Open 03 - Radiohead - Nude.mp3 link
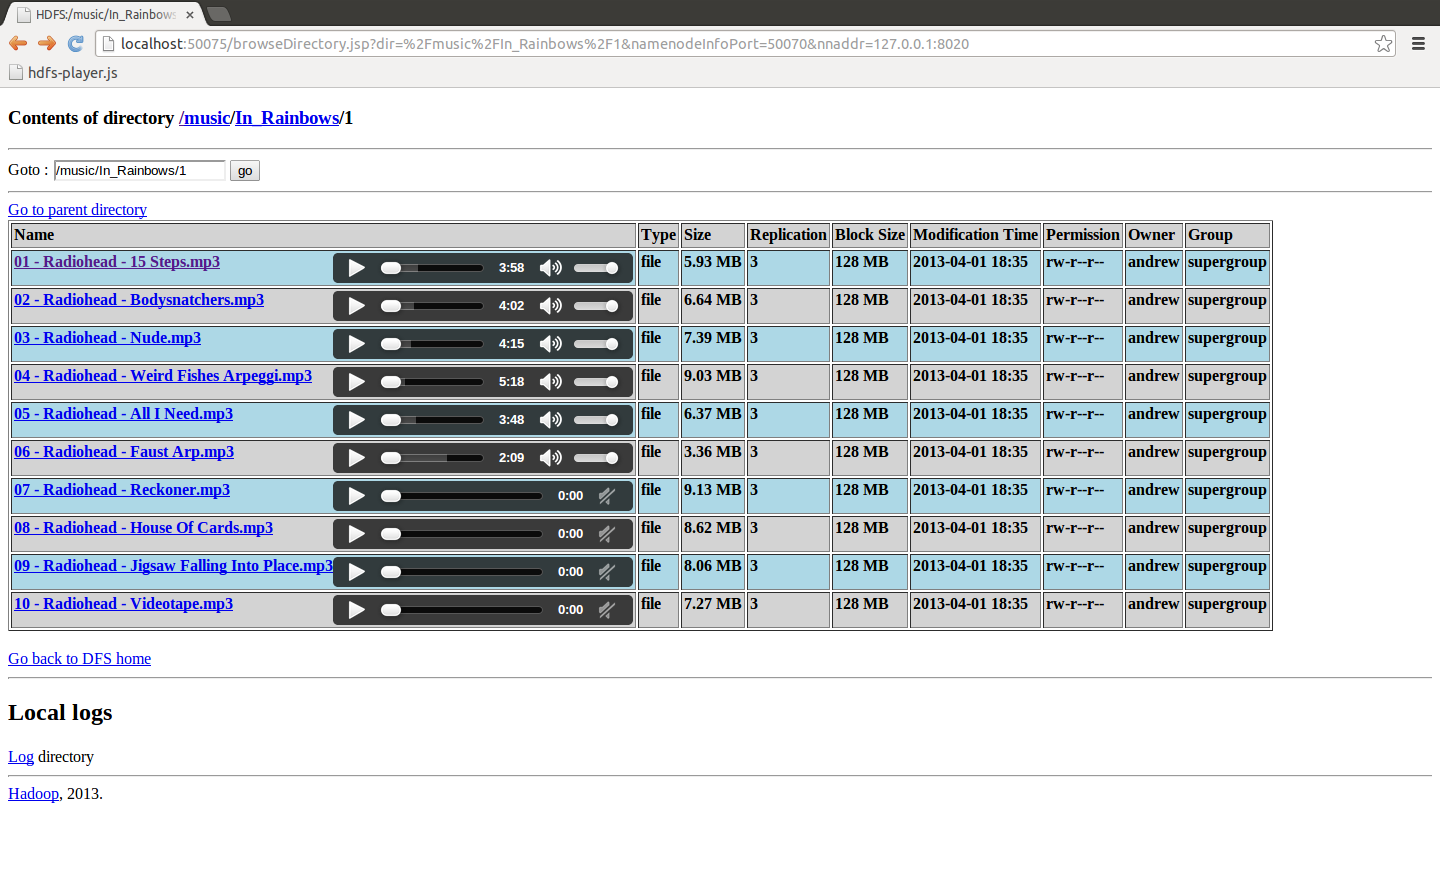 [107, 338]
